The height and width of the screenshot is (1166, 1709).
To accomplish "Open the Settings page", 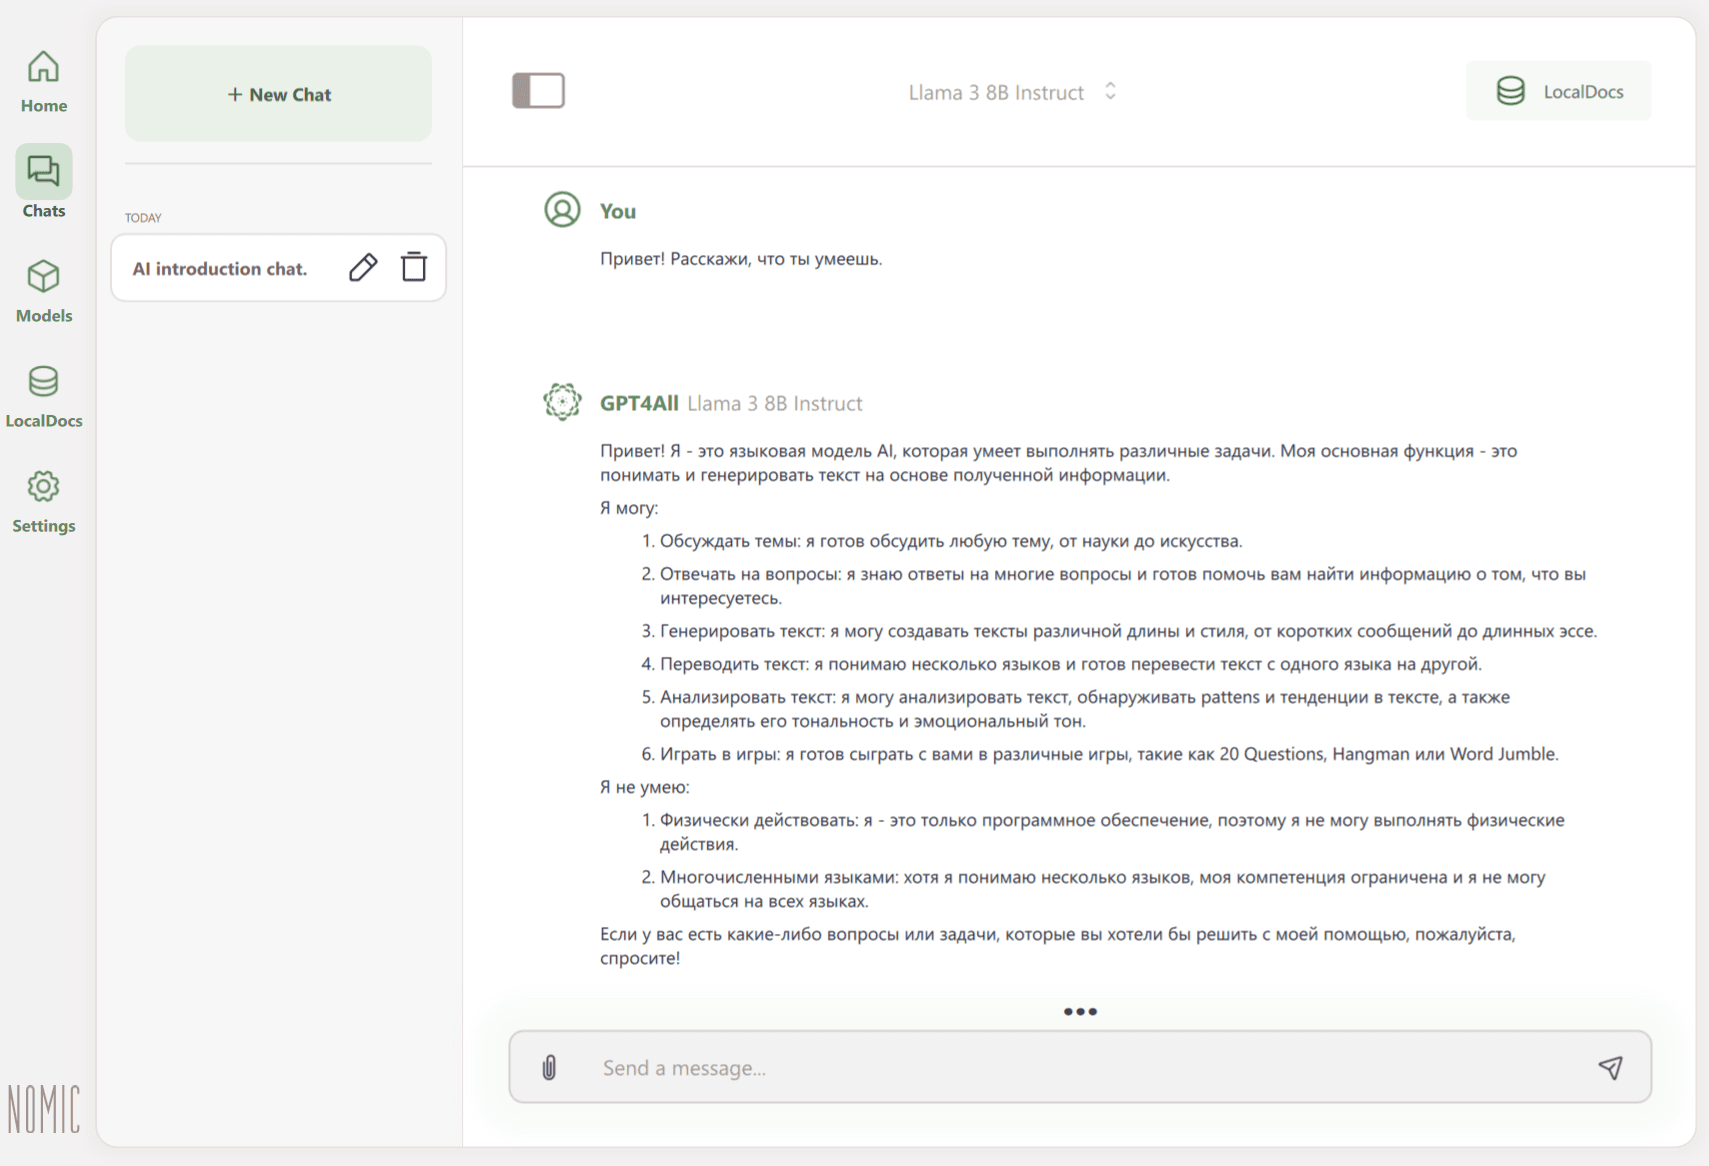I will point(44,502).
